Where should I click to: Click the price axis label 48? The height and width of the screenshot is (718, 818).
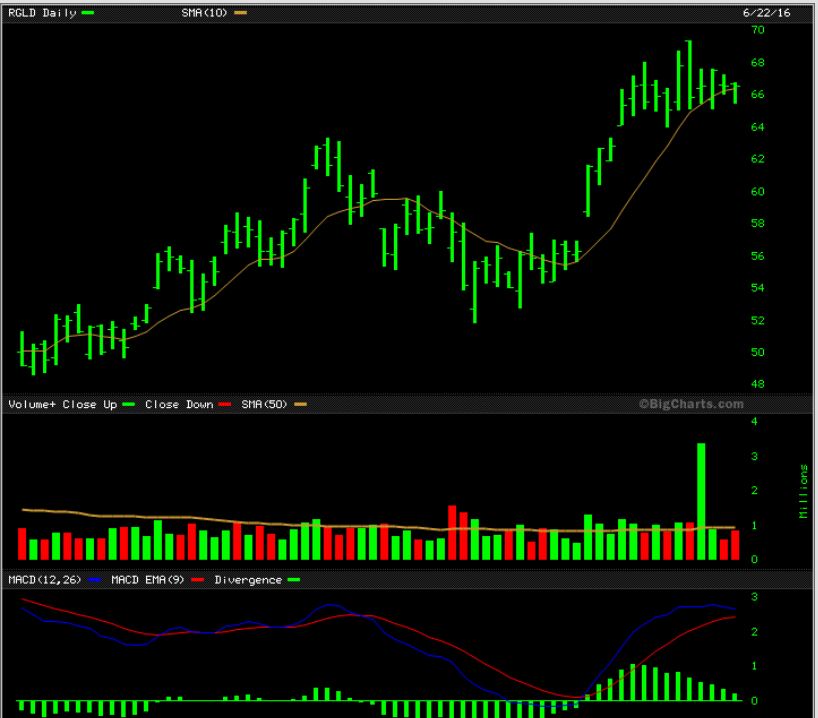757,384
